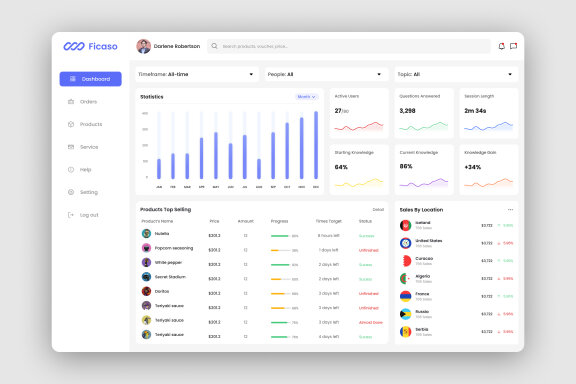
Task: Click the France flag icon
Action: click(406, 296)
